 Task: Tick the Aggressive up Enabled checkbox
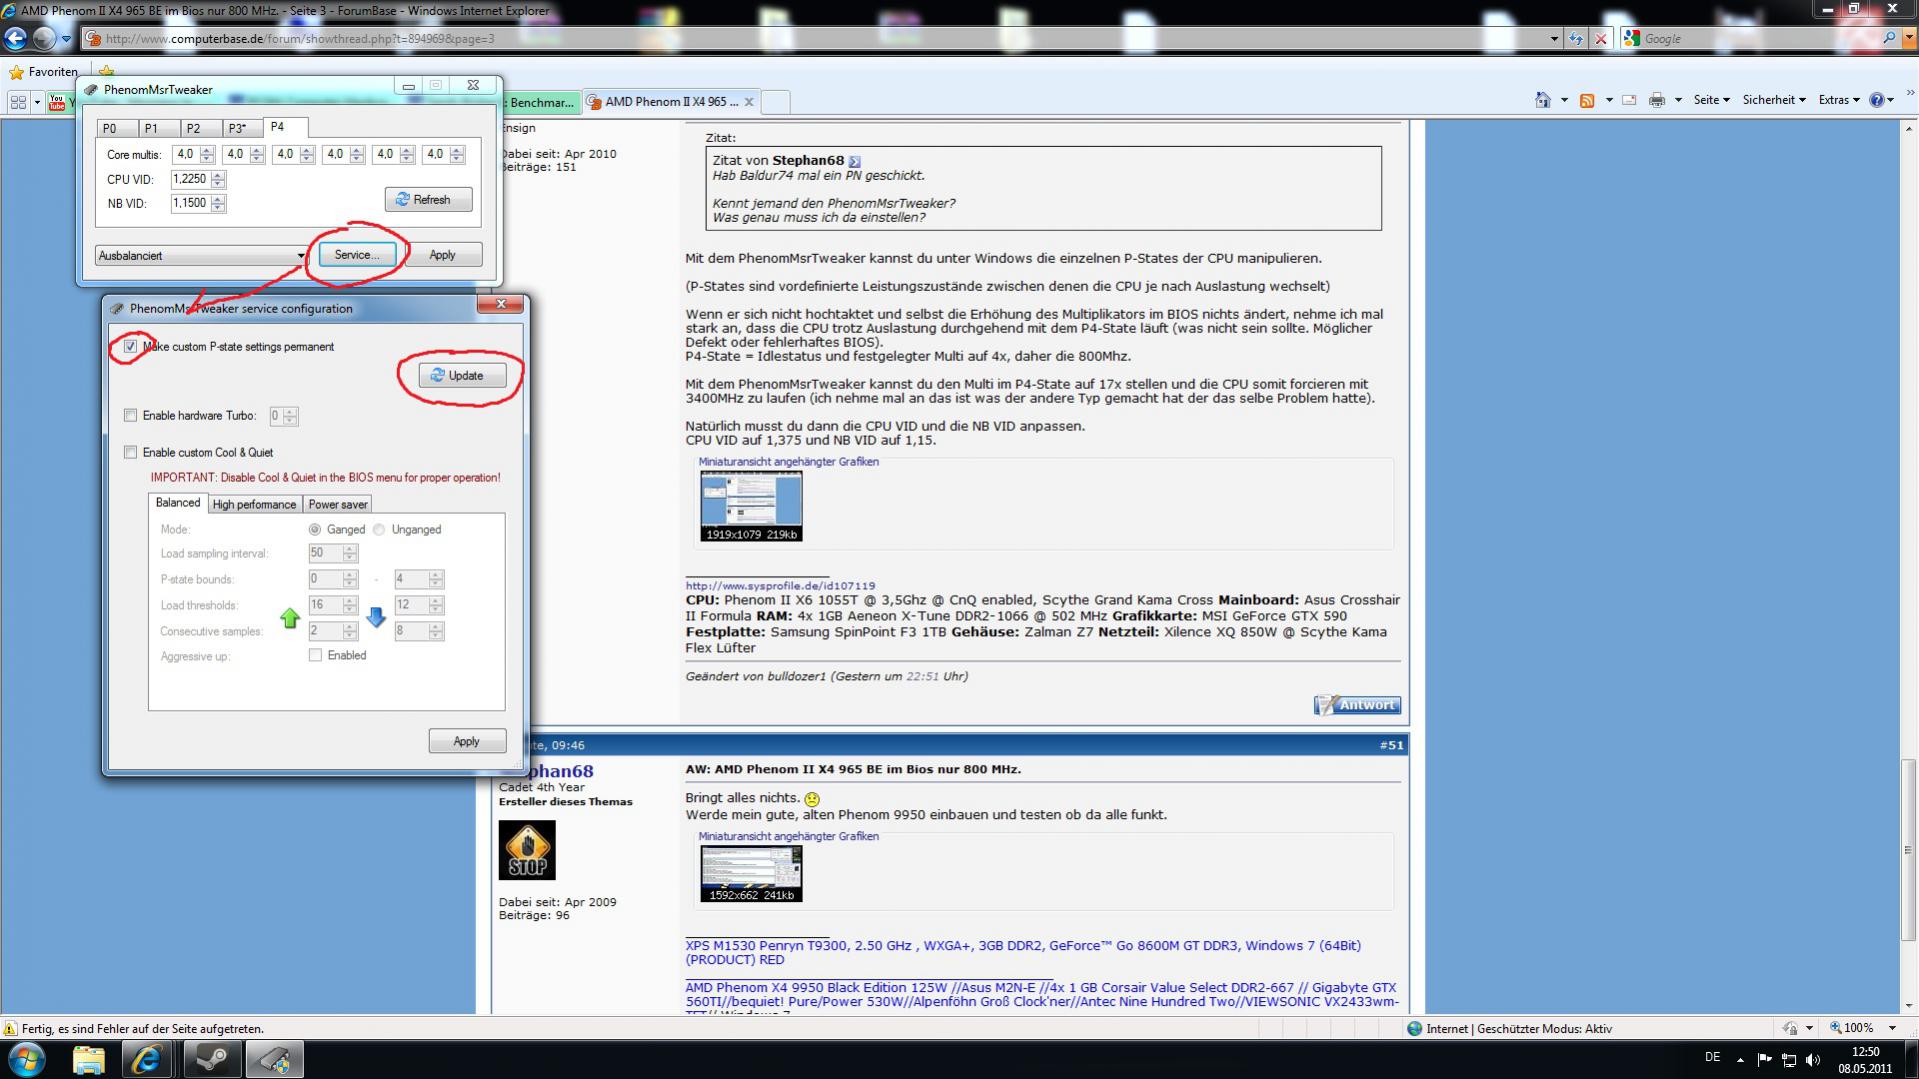pyautogui.click(x=315, y=655)
